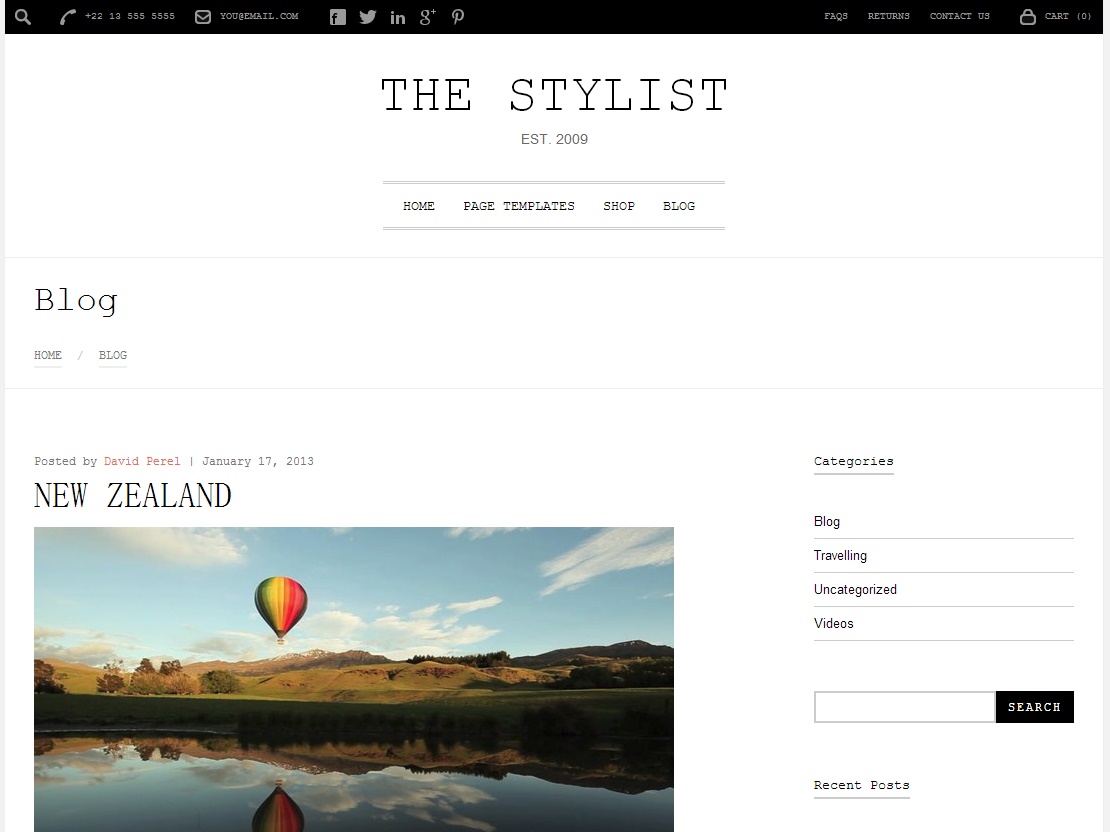Open the Google Plus icon

[x=428, y=17]
